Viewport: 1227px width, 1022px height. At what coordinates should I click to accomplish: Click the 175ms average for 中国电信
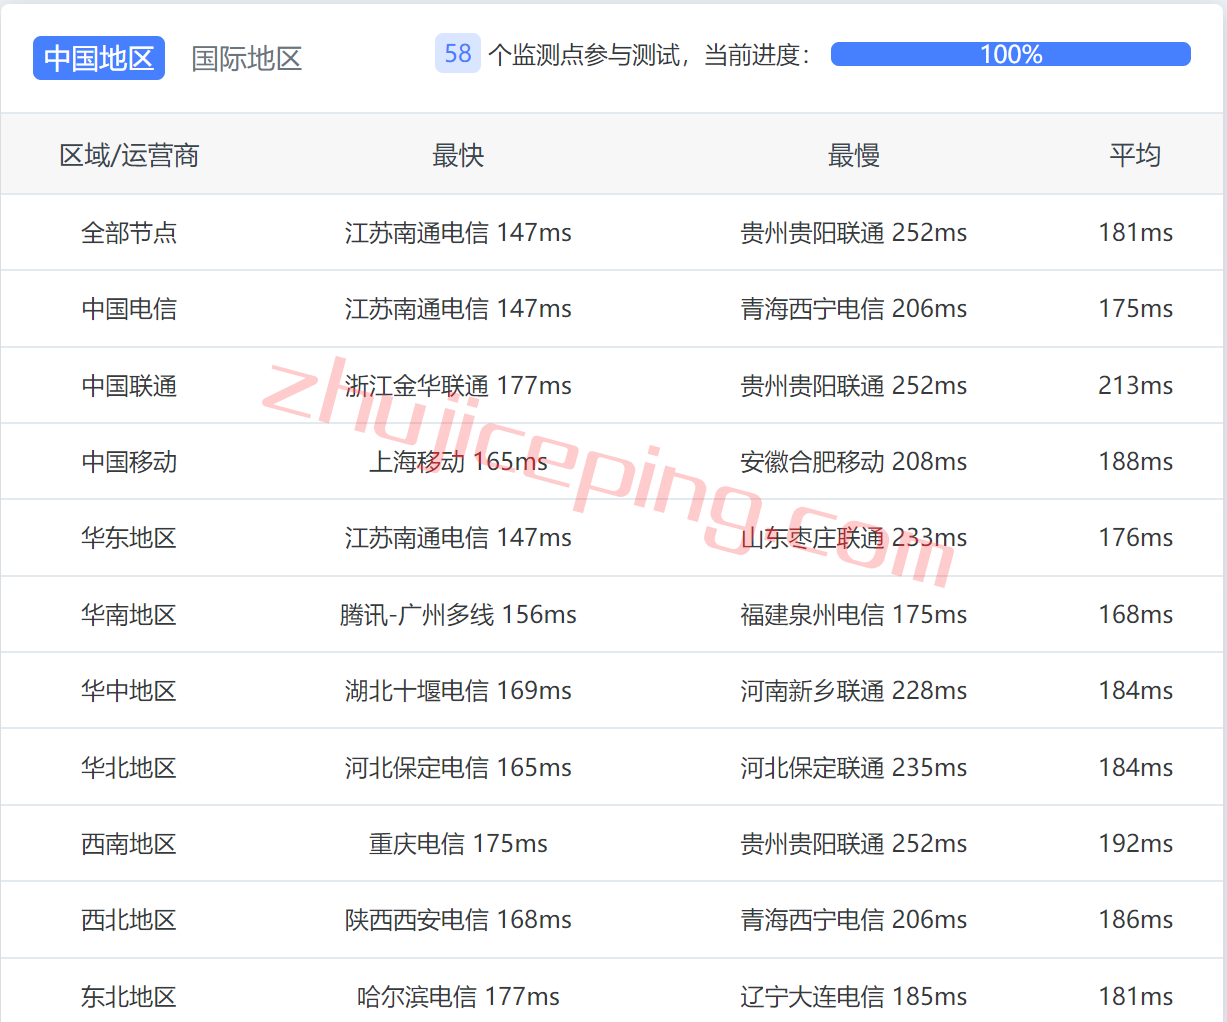tap(1135, 309)
